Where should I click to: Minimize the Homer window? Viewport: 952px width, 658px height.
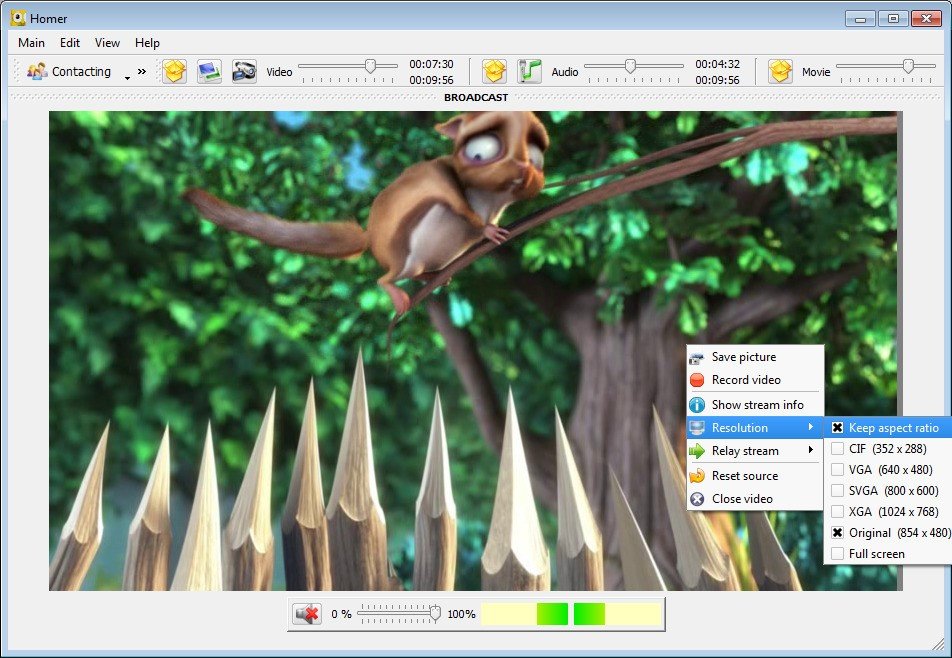coord(860,19)
